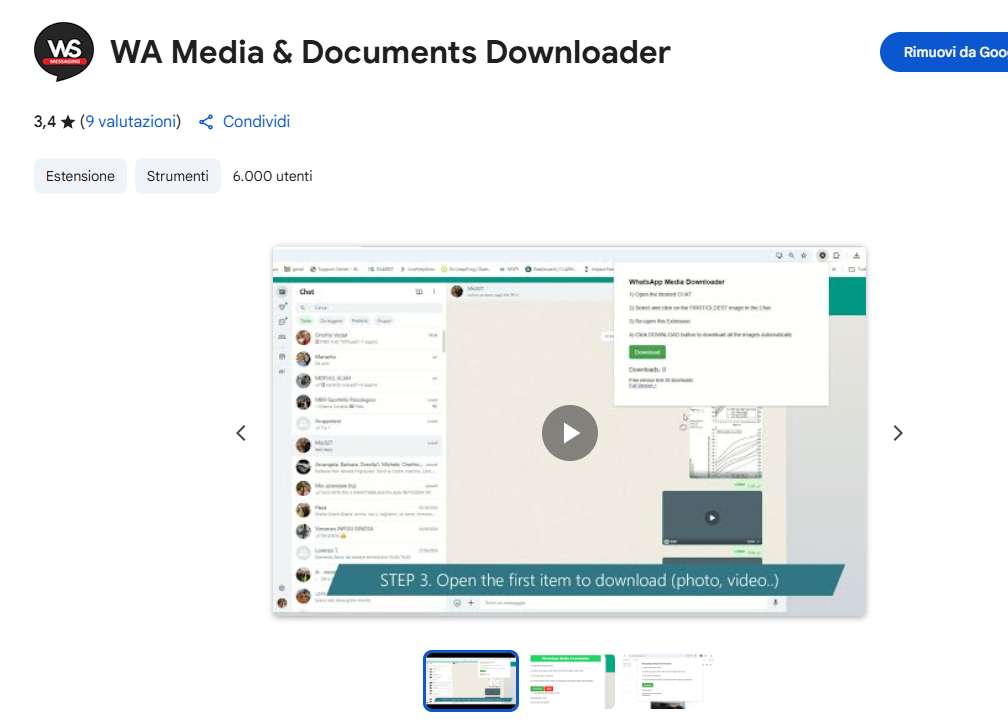Click the "WA Media & Documents Downloader" title
Image resolution: width=1008 pixels, height=722 pixels.
coord(390,52)
